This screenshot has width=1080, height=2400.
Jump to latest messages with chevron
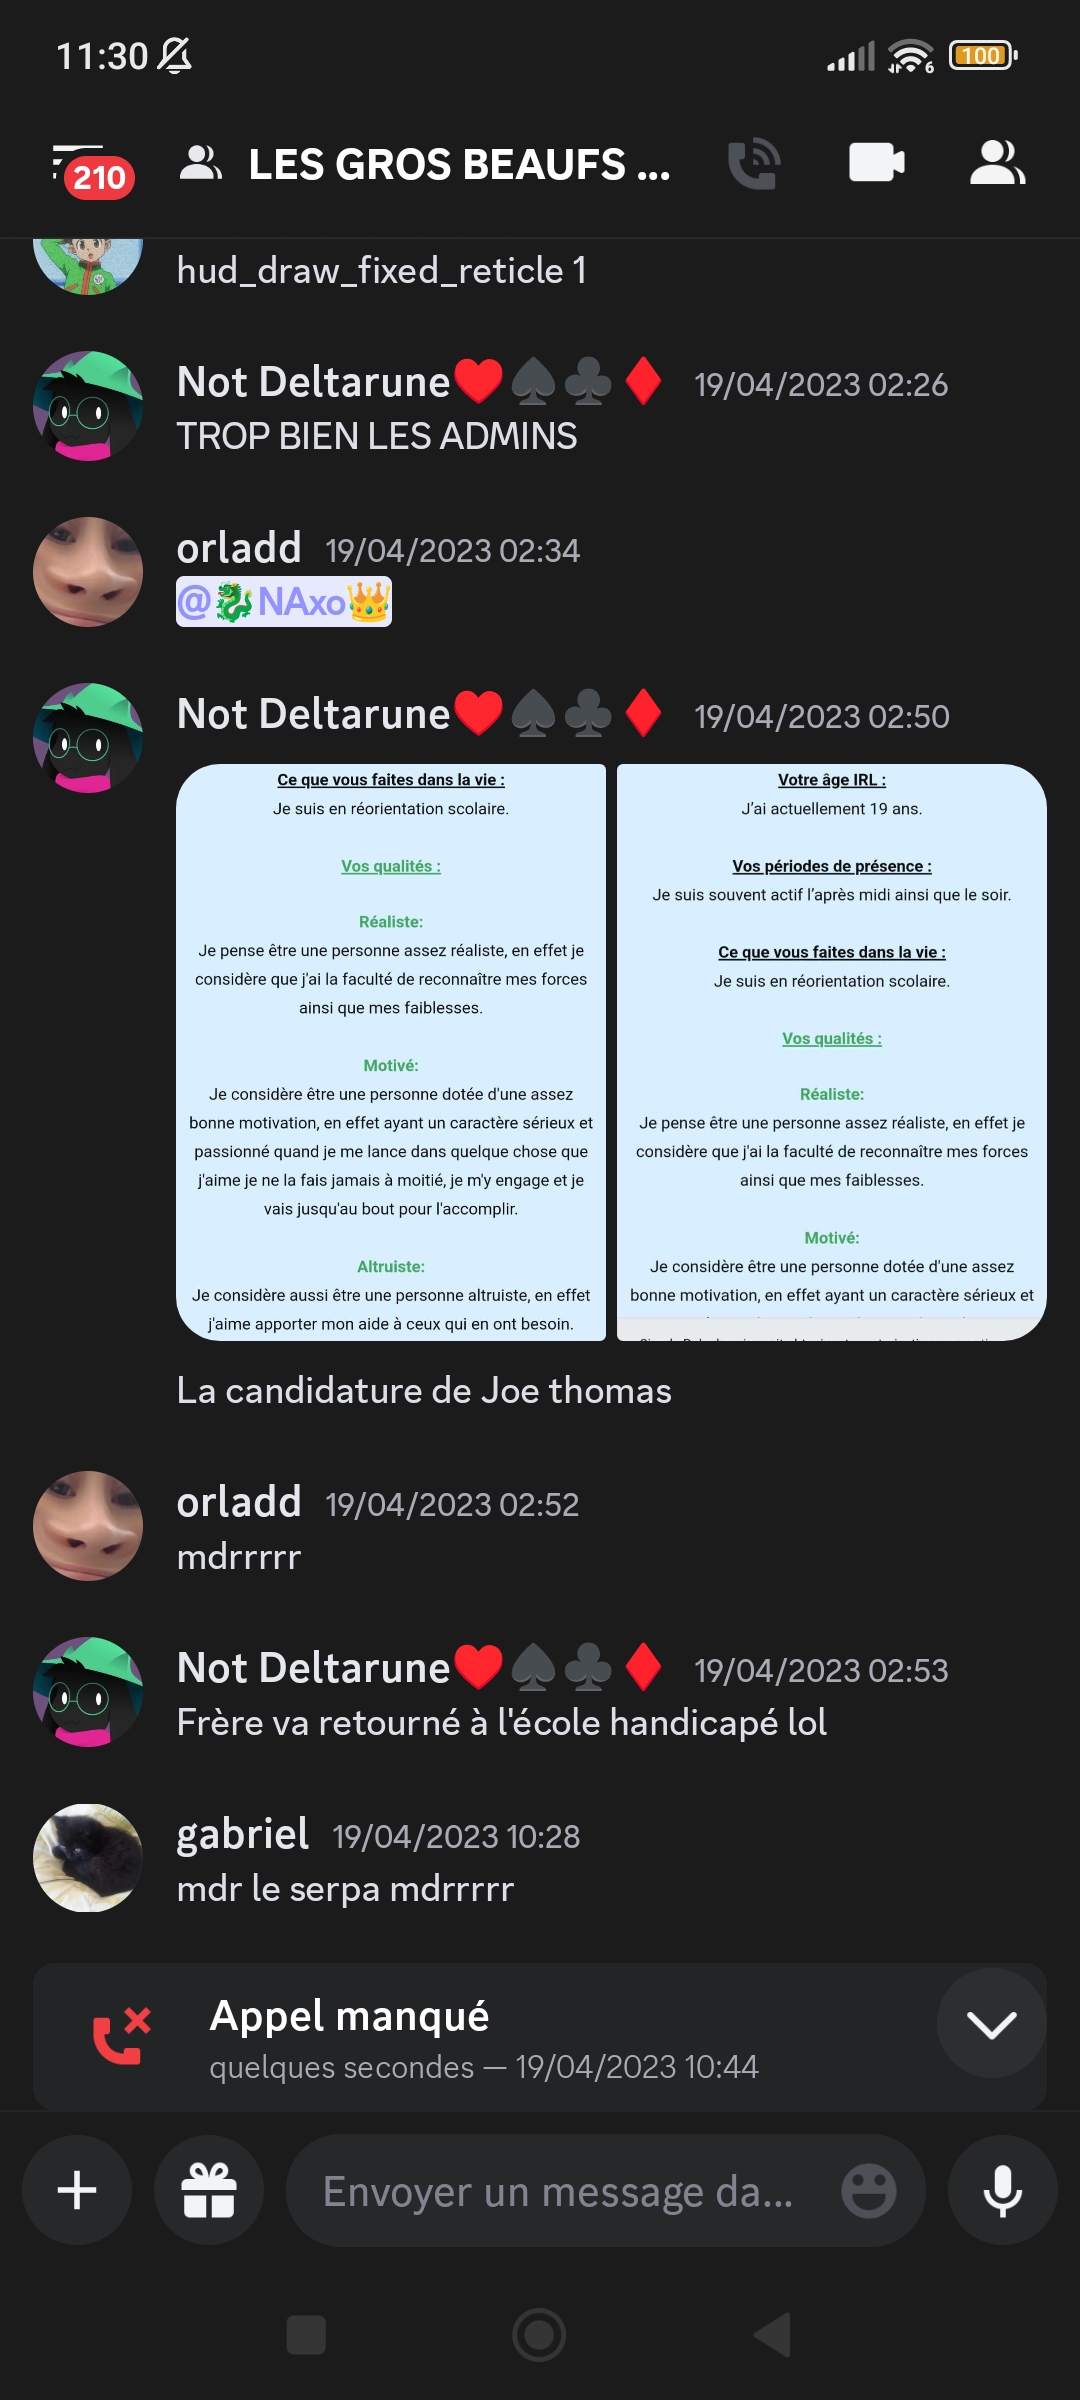991,2023
